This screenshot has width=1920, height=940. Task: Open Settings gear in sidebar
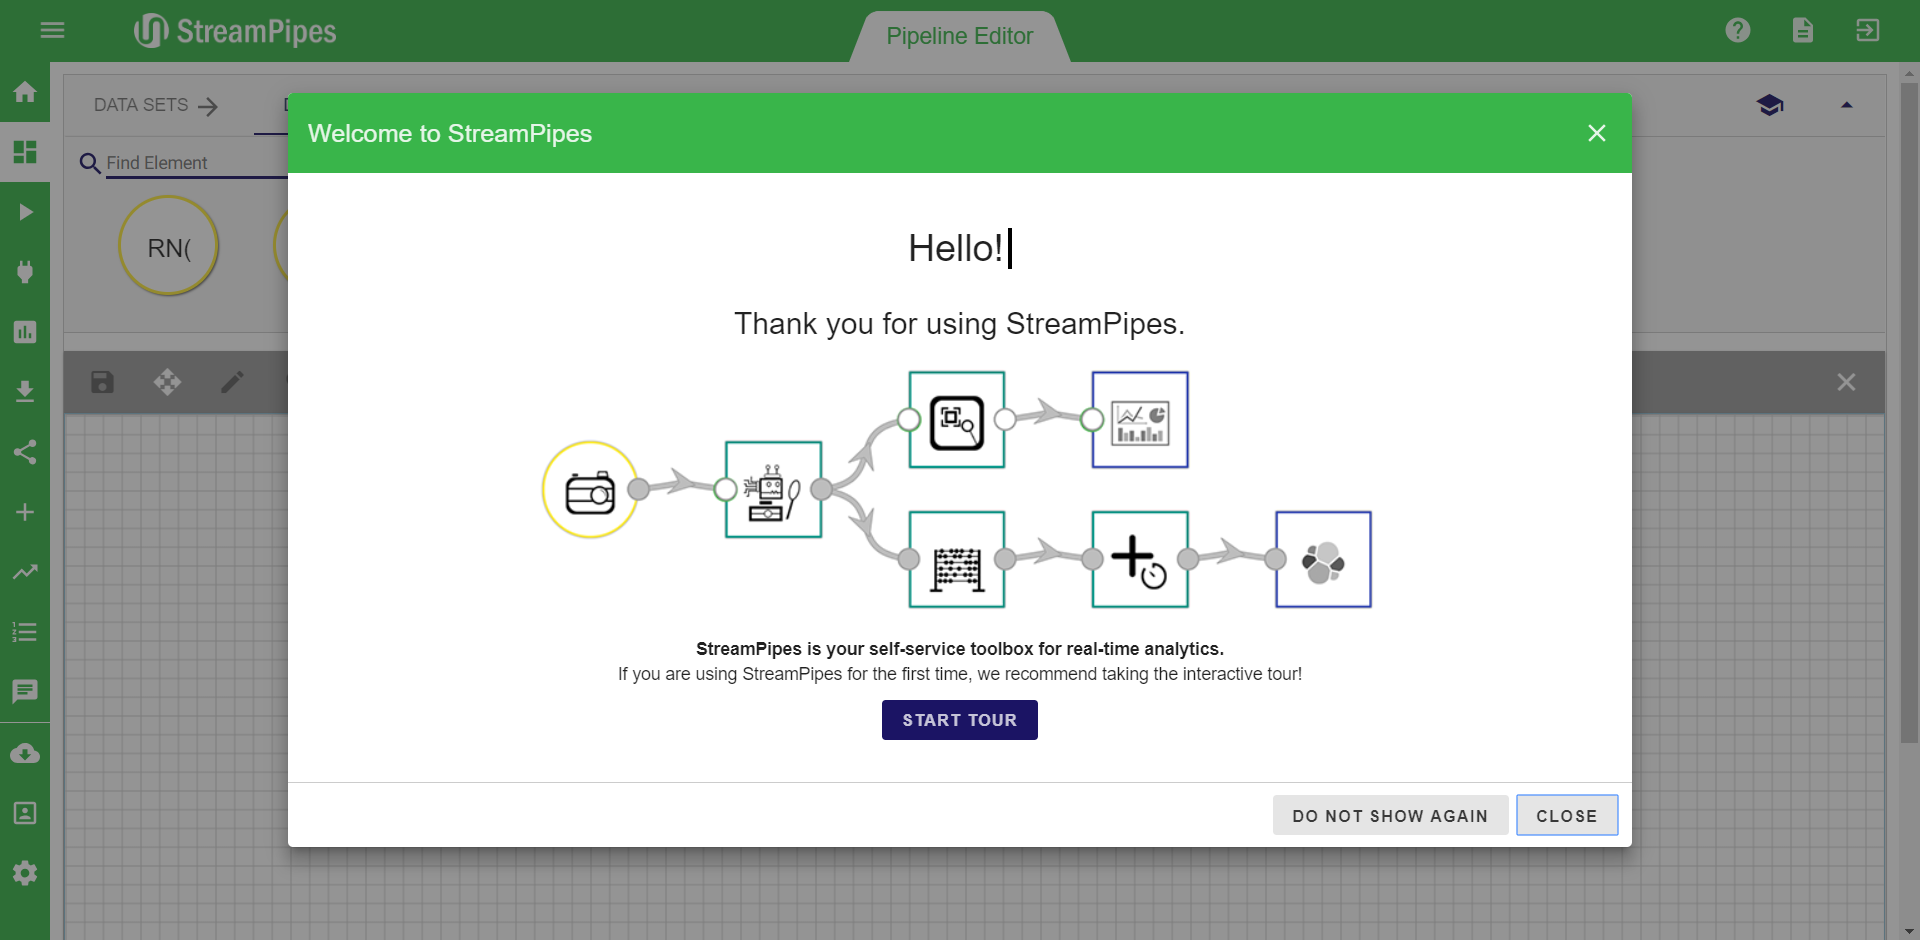pyautogui.click(x=25, y=873)
